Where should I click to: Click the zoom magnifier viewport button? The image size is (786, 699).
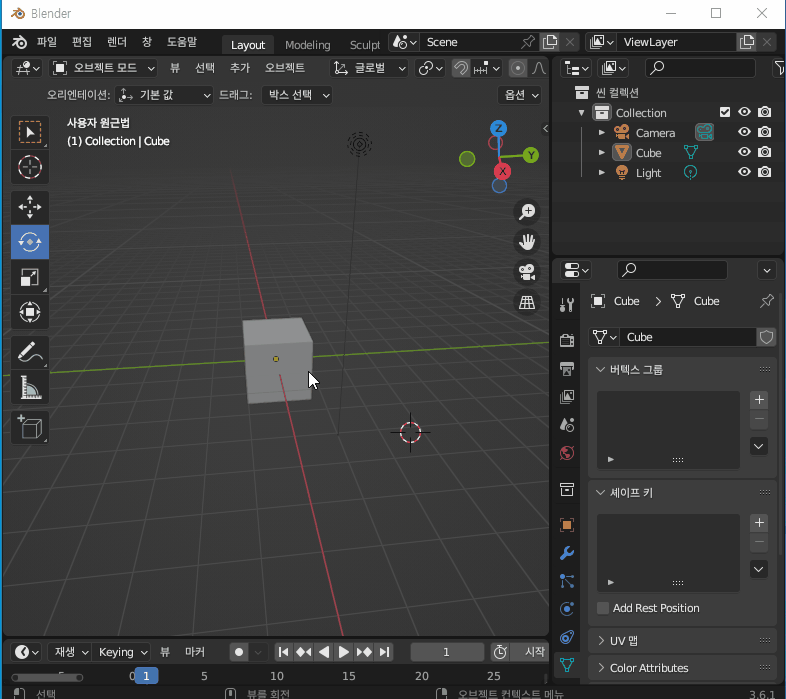(527, 212)
